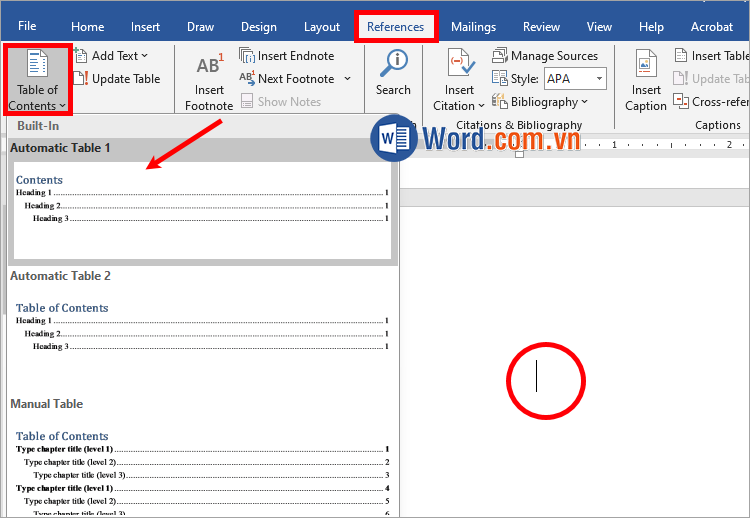
Task: Open Manage Sources dialog
Action: 545,56
